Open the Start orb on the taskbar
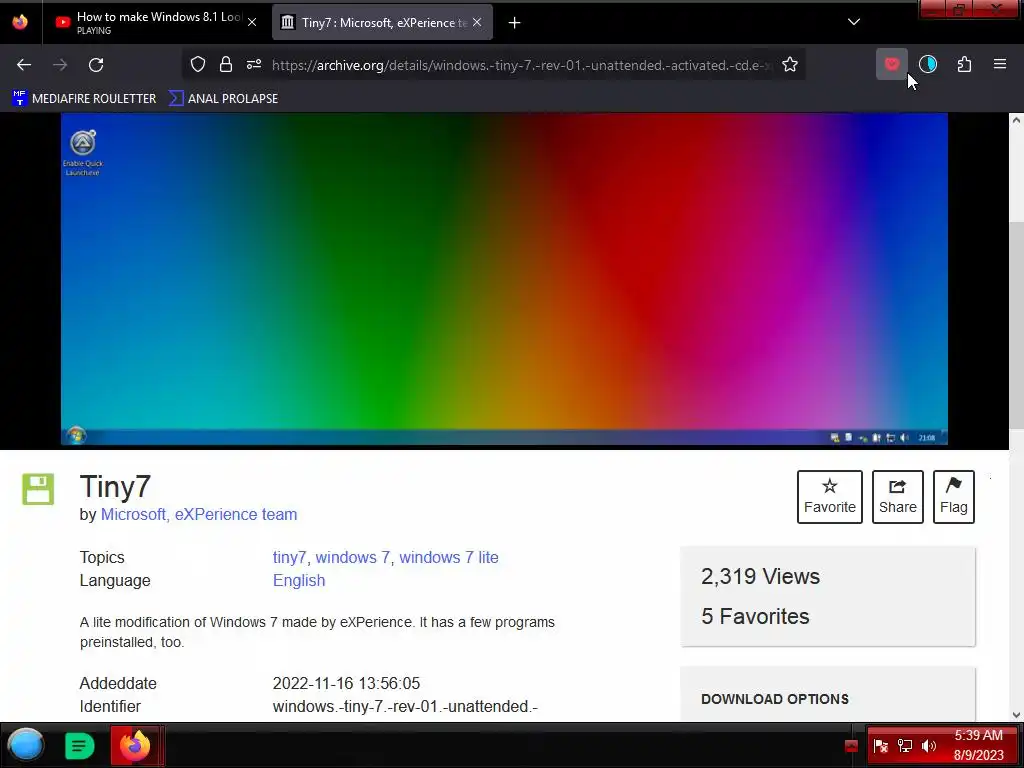 click(x=25, y=745)
